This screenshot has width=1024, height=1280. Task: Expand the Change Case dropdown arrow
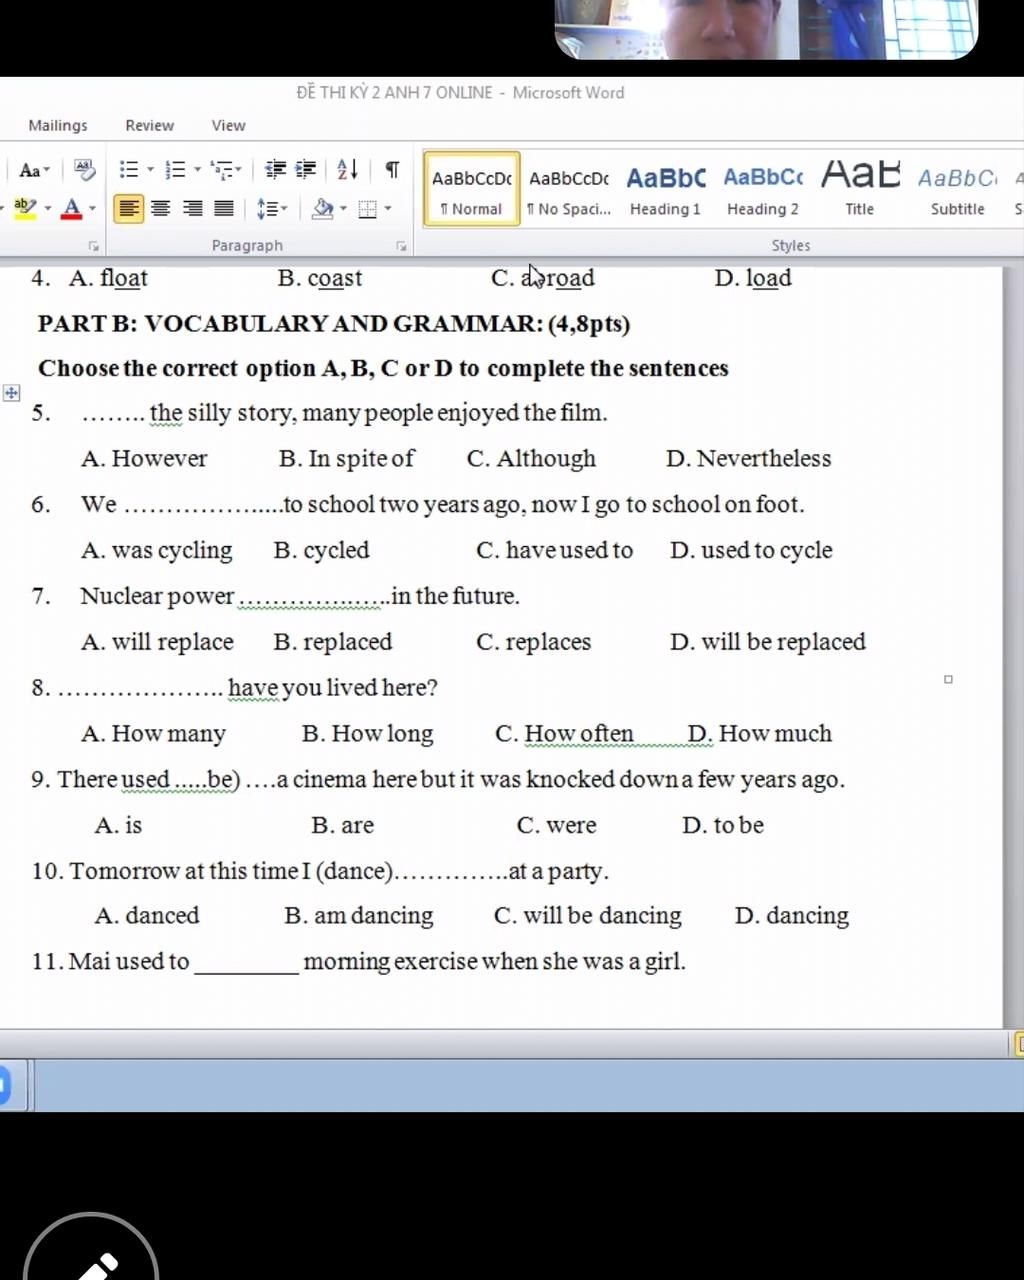click(46, 171)
